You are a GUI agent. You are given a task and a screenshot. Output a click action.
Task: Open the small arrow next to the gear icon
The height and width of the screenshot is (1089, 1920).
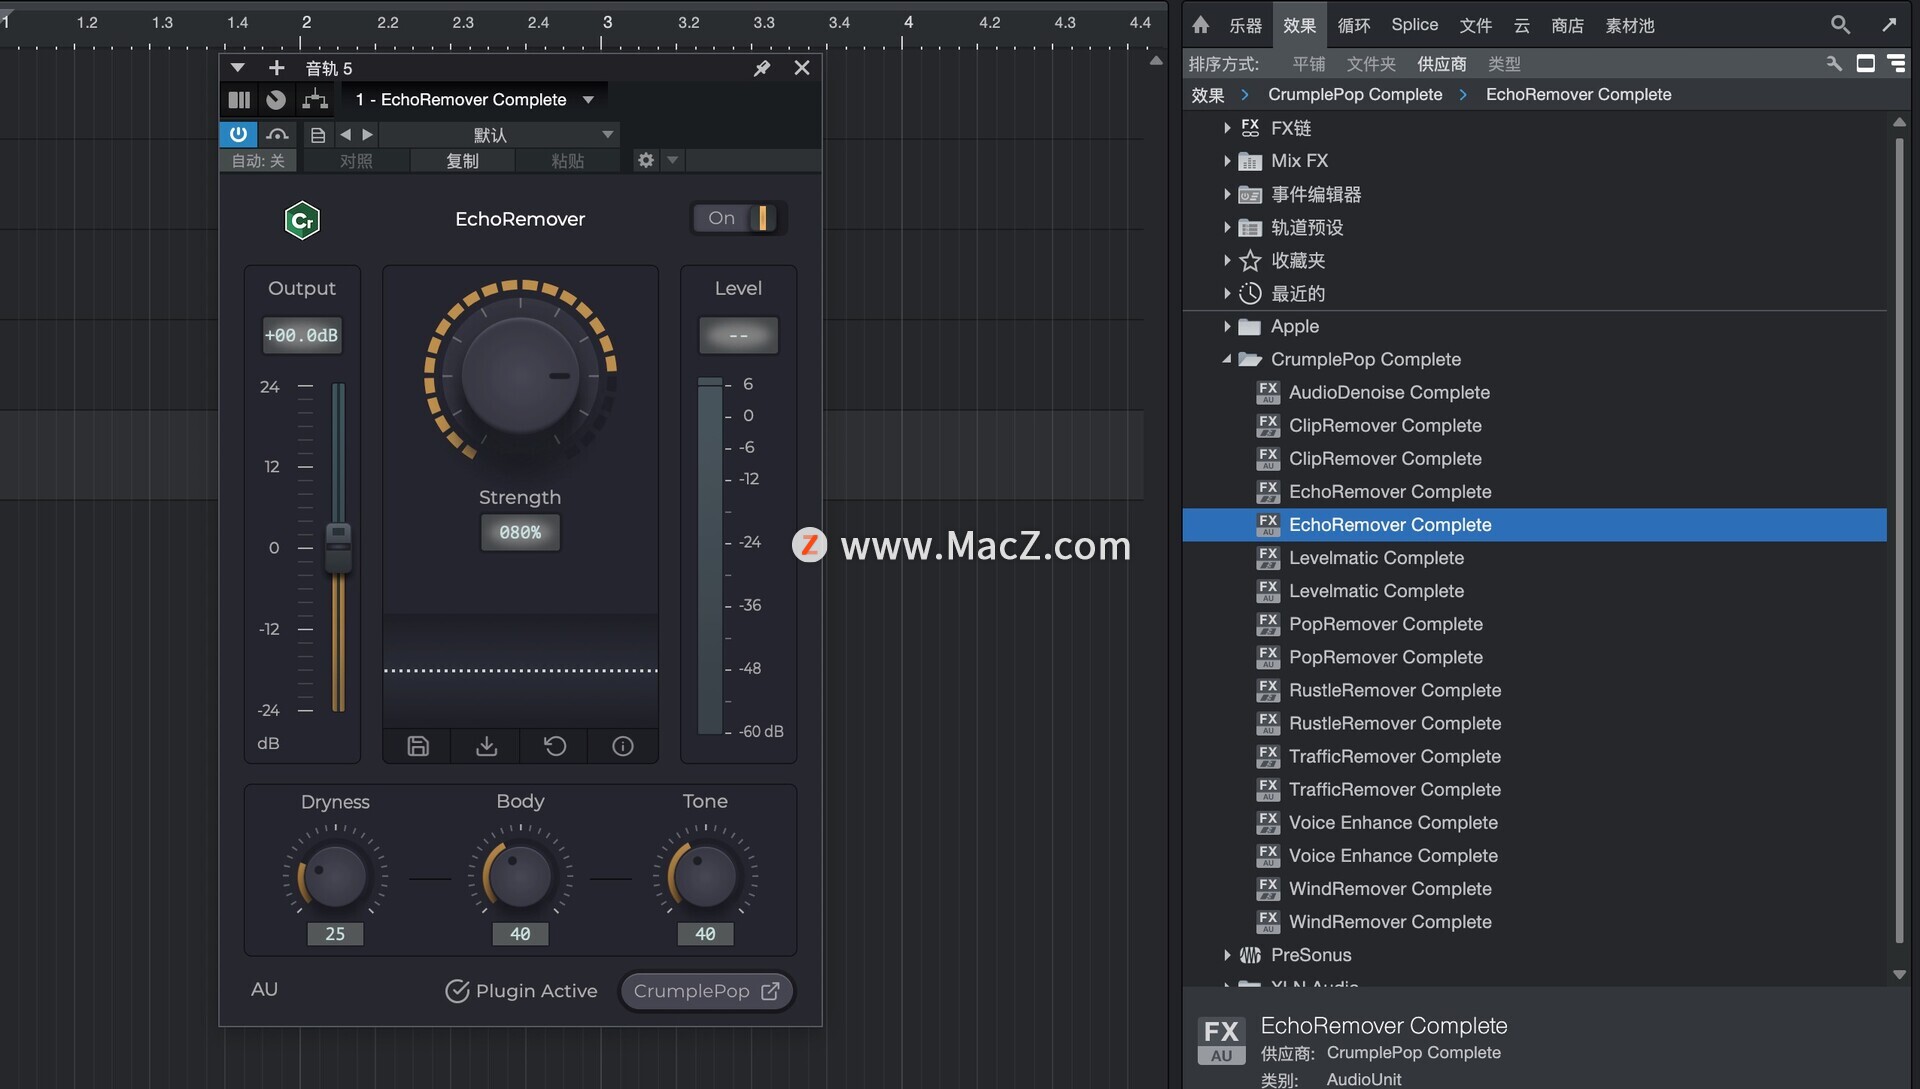(673, 160)
